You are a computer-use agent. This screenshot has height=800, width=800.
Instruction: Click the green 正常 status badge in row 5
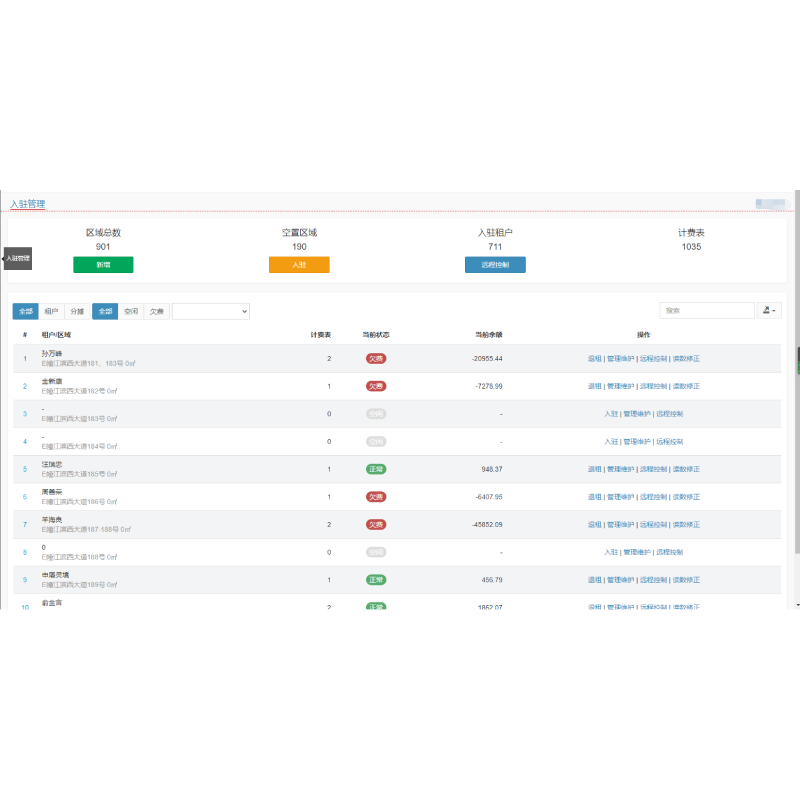point(376,469)
